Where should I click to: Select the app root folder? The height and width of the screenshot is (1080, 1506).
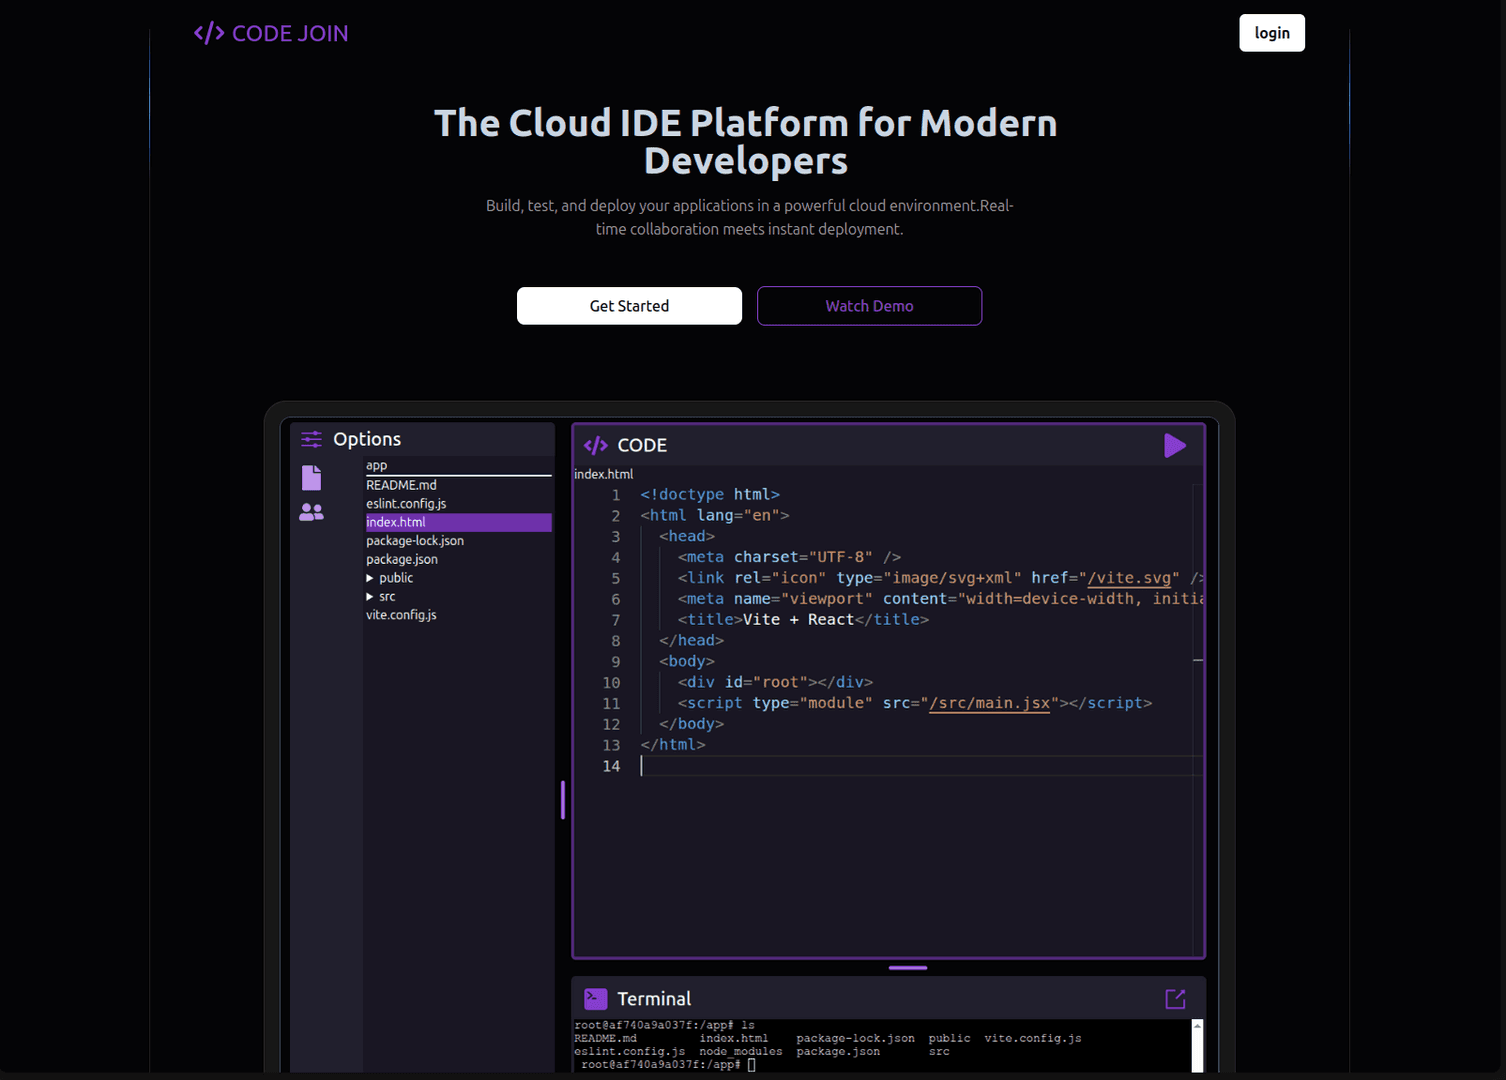[x=458, y=466]
